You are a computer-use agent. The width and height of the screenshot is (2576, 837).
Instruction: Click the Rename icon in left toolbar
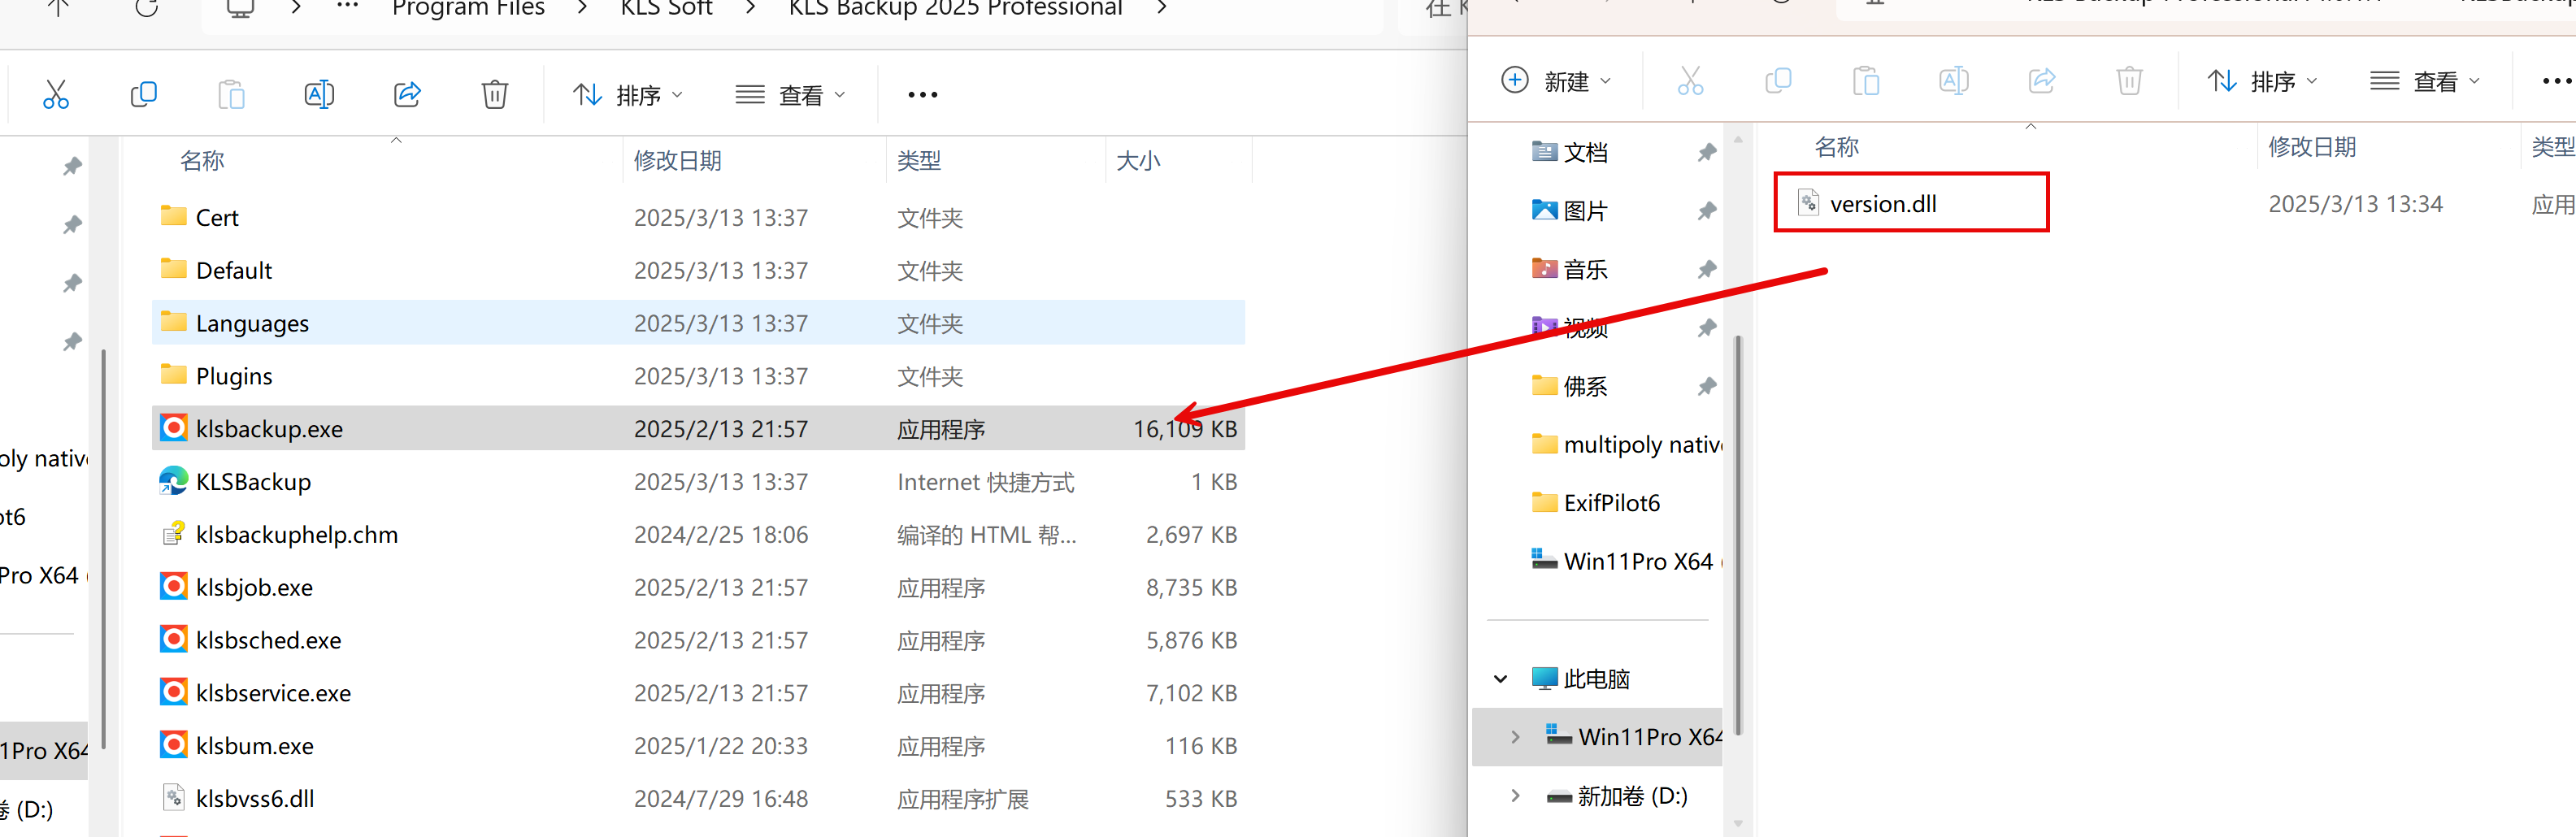click(319, 95)
